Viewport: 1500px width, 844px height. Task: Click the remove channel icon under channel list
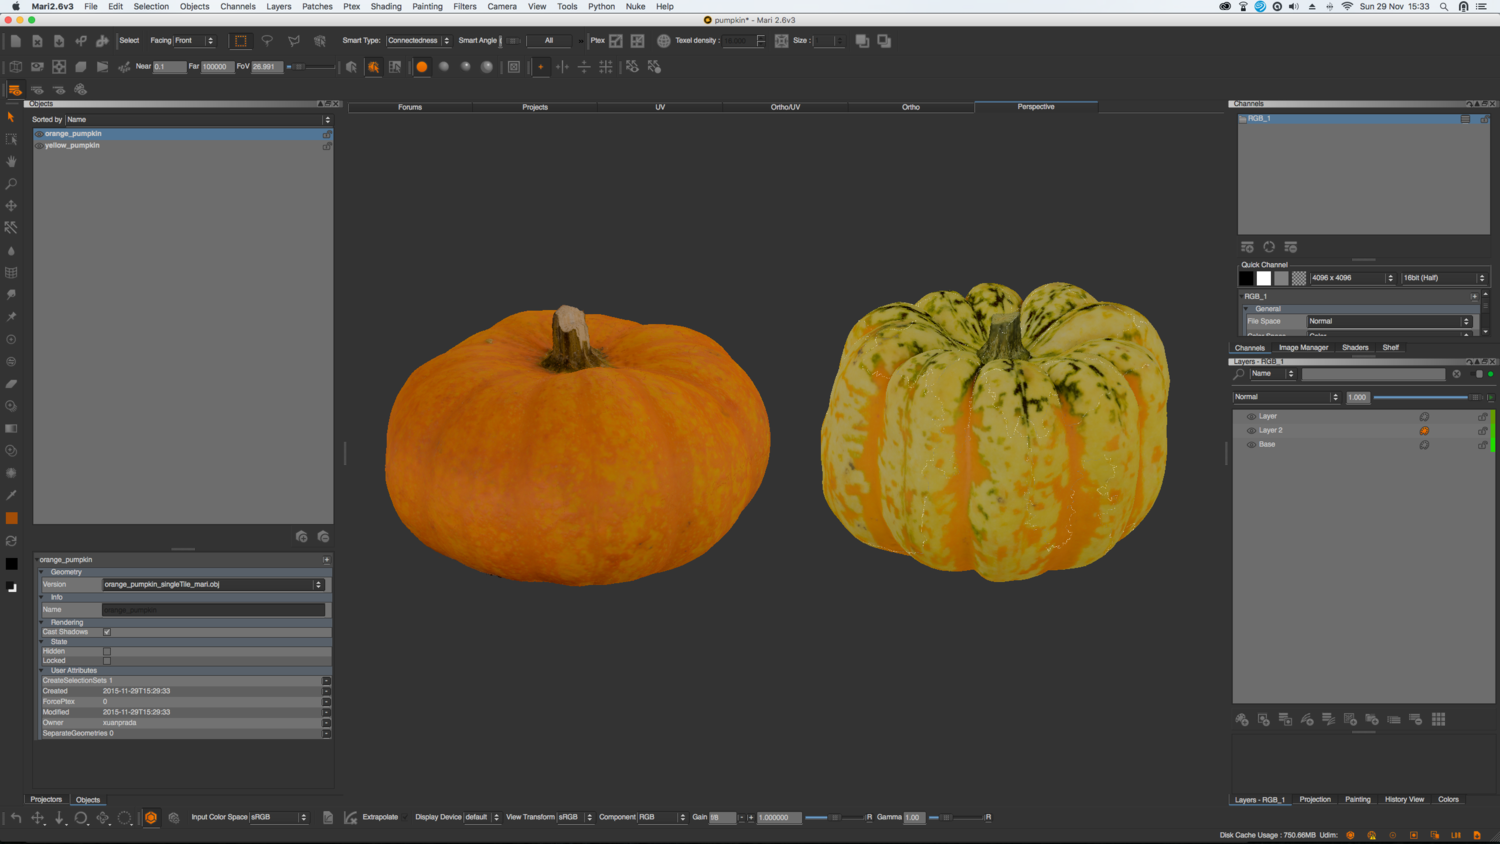tap(1291, 247)
